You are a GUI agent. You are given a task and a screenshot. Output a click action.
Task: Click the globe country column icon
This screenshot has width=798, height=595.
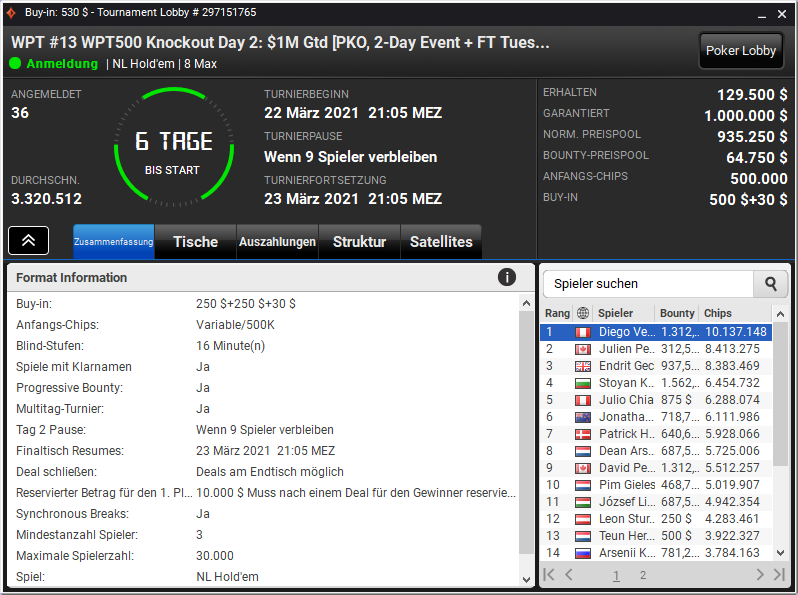pyautogui.click(x=583, y=313)
